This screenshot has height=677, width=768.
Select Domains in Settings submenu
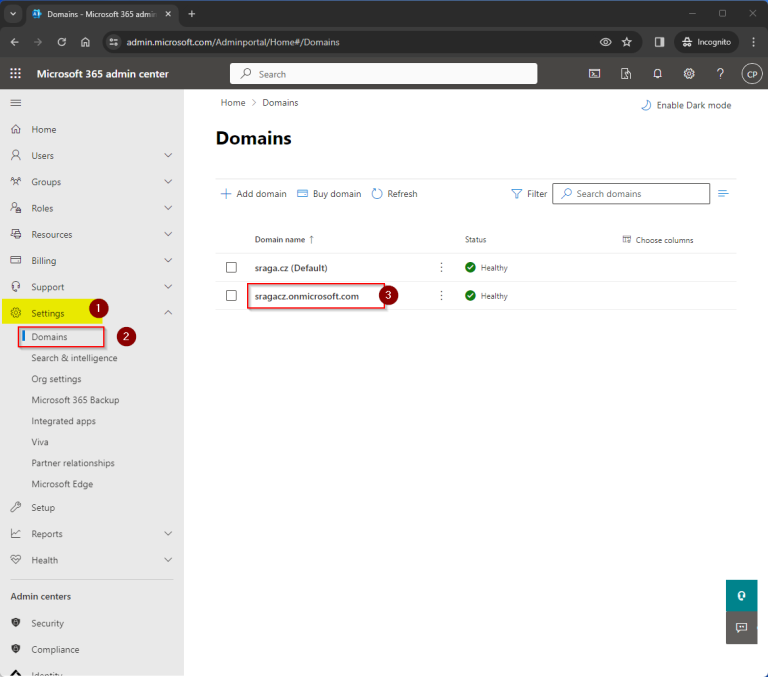pos(49,337)
